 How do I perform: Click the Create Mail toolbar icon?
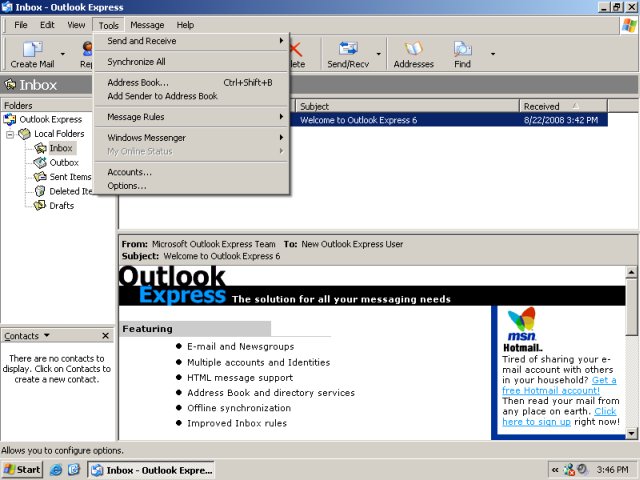[33, 49]
